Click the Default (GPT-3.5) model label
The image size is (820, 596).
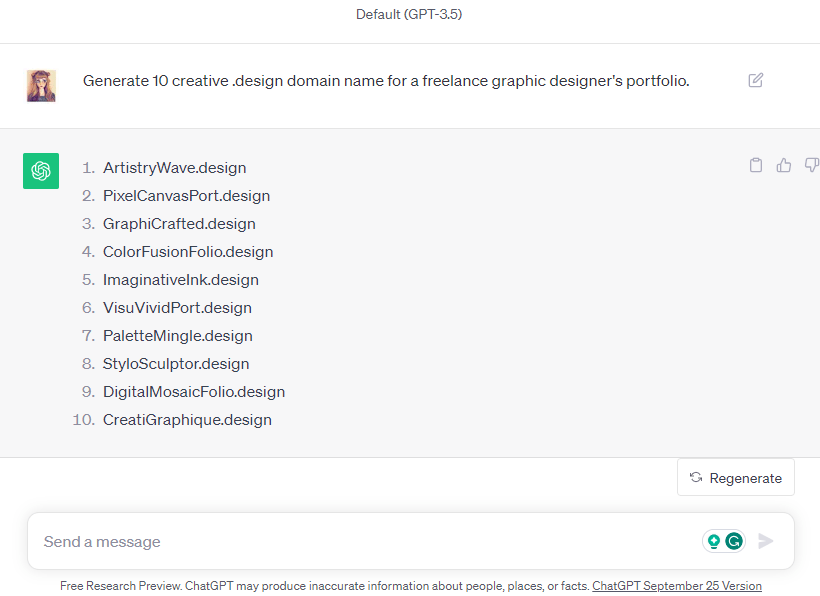click(409, 14)
